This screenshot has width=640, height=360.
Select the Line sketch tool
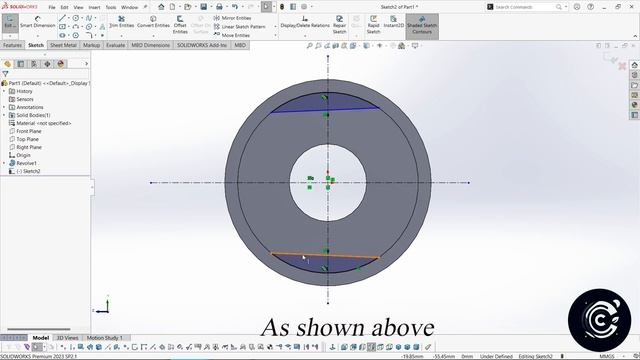(62, 18)
